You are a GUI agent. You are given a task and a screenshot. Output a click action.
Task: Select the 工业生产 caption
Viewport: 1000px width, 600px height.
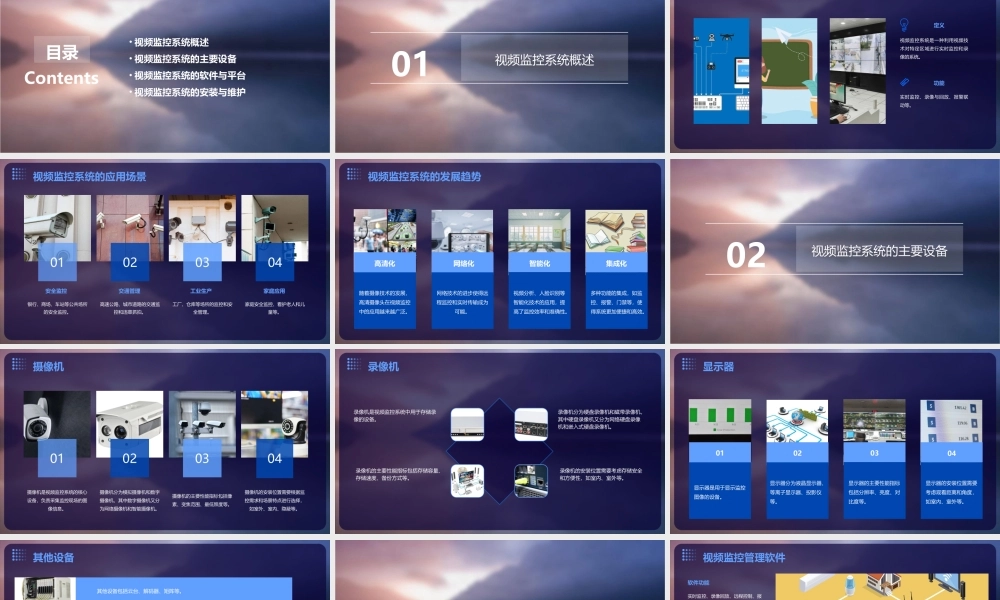coord(201,291)
